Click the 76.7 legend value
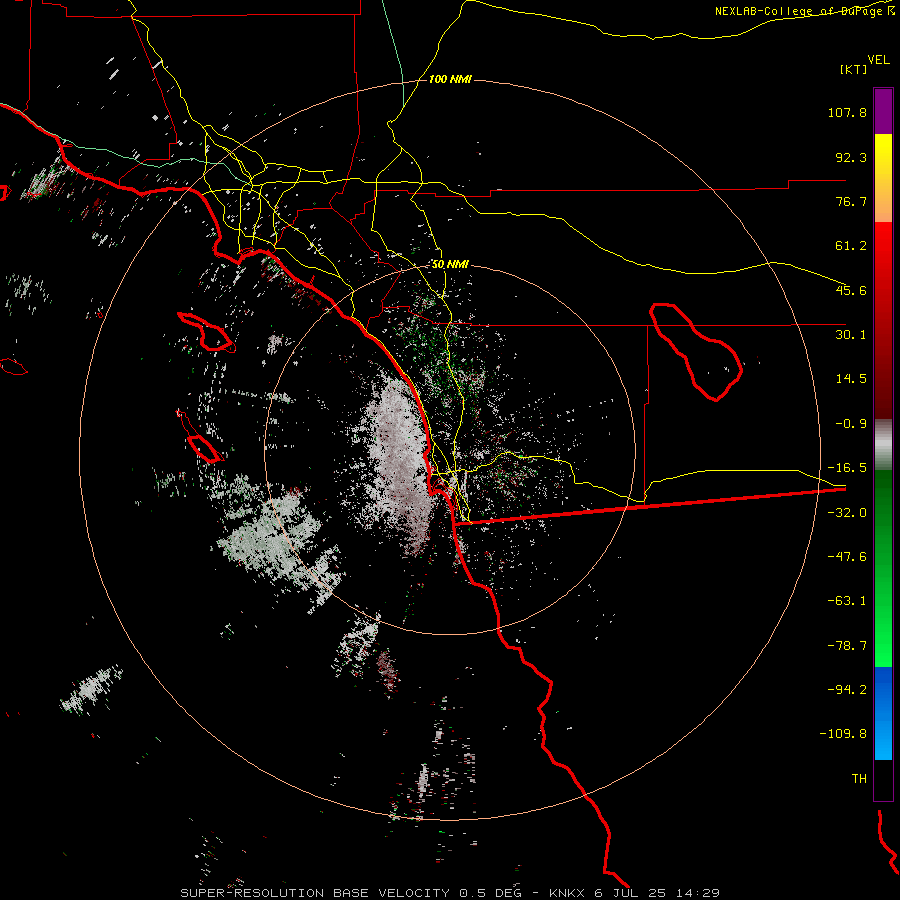 tap(851, 201)
